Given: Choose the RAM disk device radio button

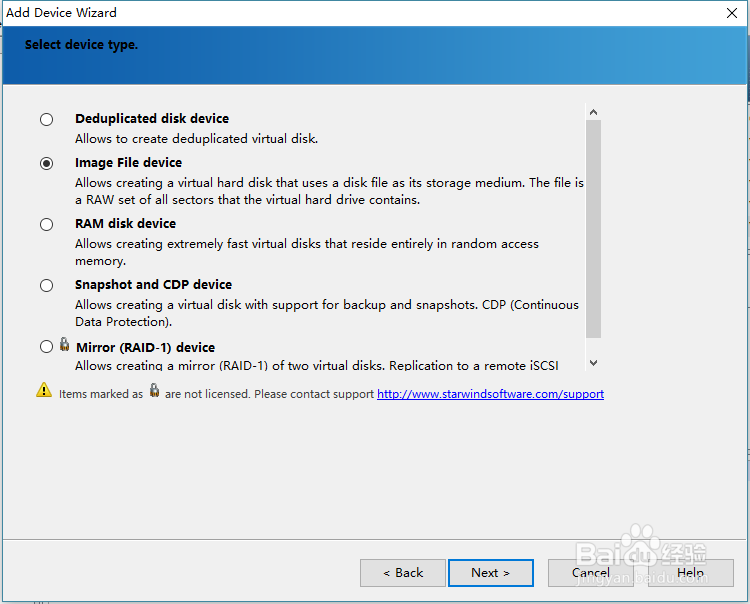Looking at the screenshot, I should pyautogui.click(x=47, y=225).
